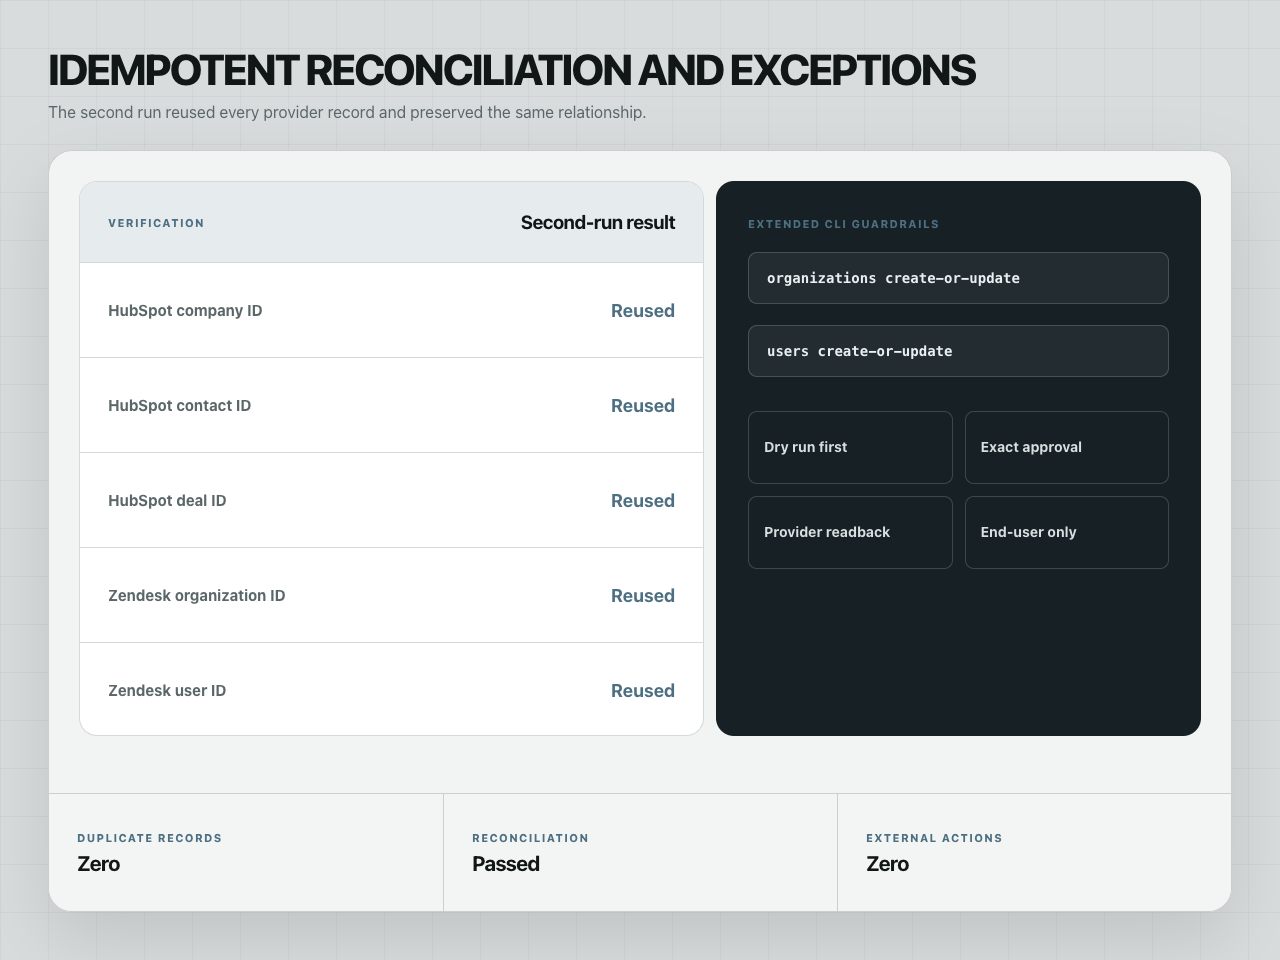This screenshot has height=960, width=1280.
Task: Click the slide title "Idempotent Reconciliation and Exceptions"
Action: pos(512,70)
